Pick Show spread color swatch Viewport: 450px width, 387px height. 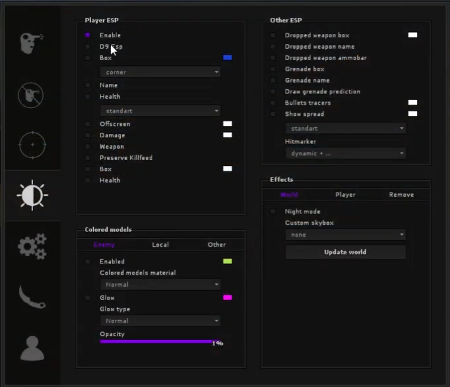413,114
